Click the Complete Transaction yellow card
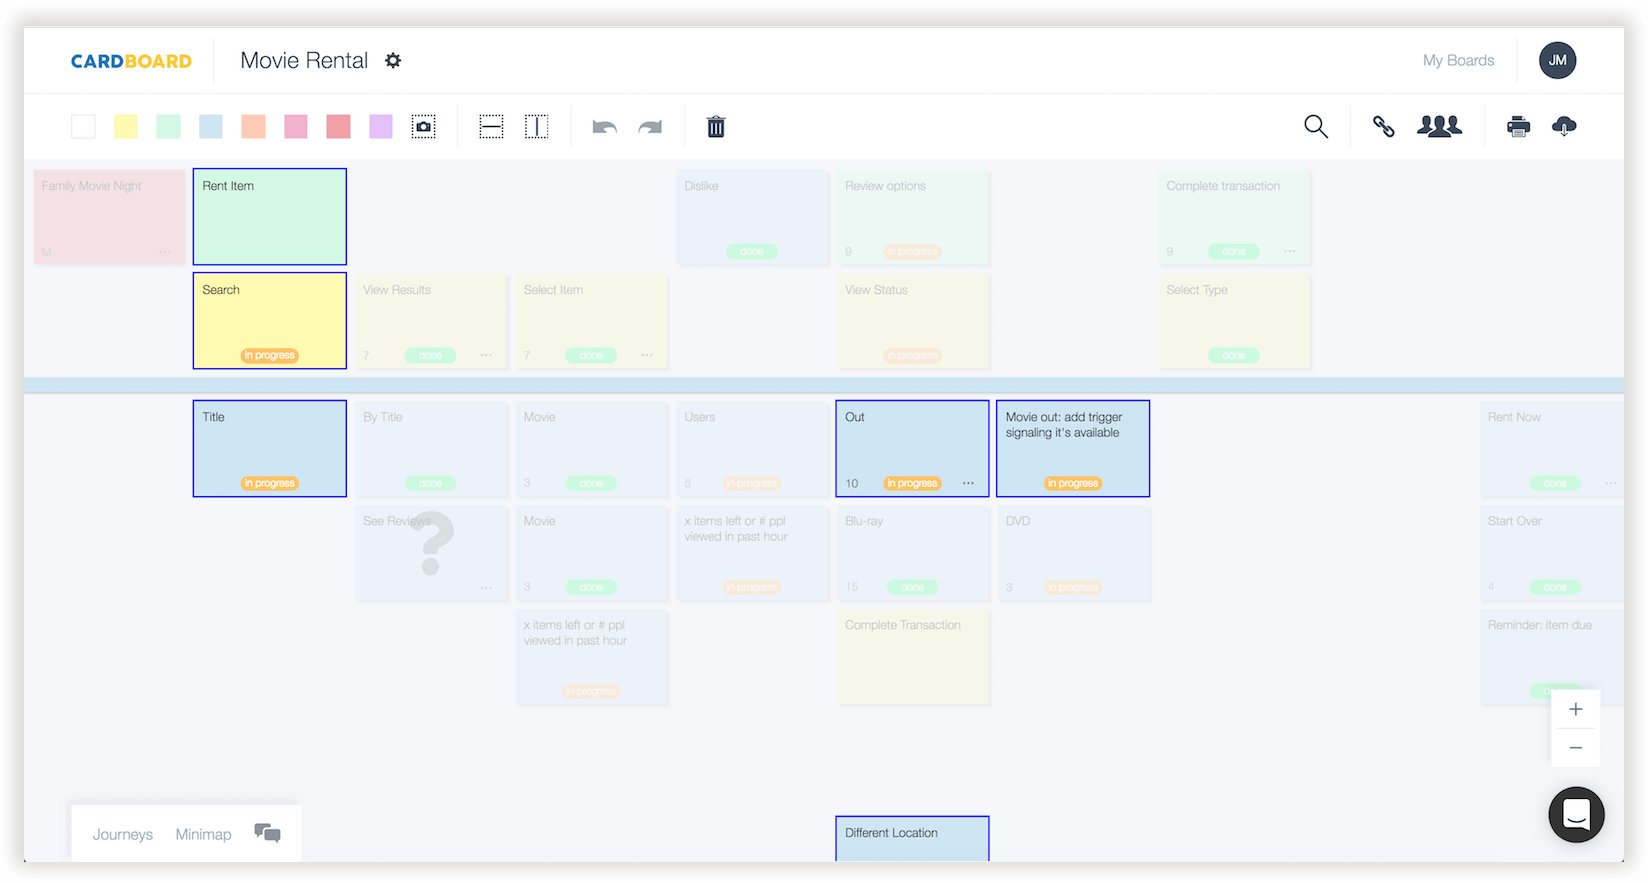 coord(913,657)
